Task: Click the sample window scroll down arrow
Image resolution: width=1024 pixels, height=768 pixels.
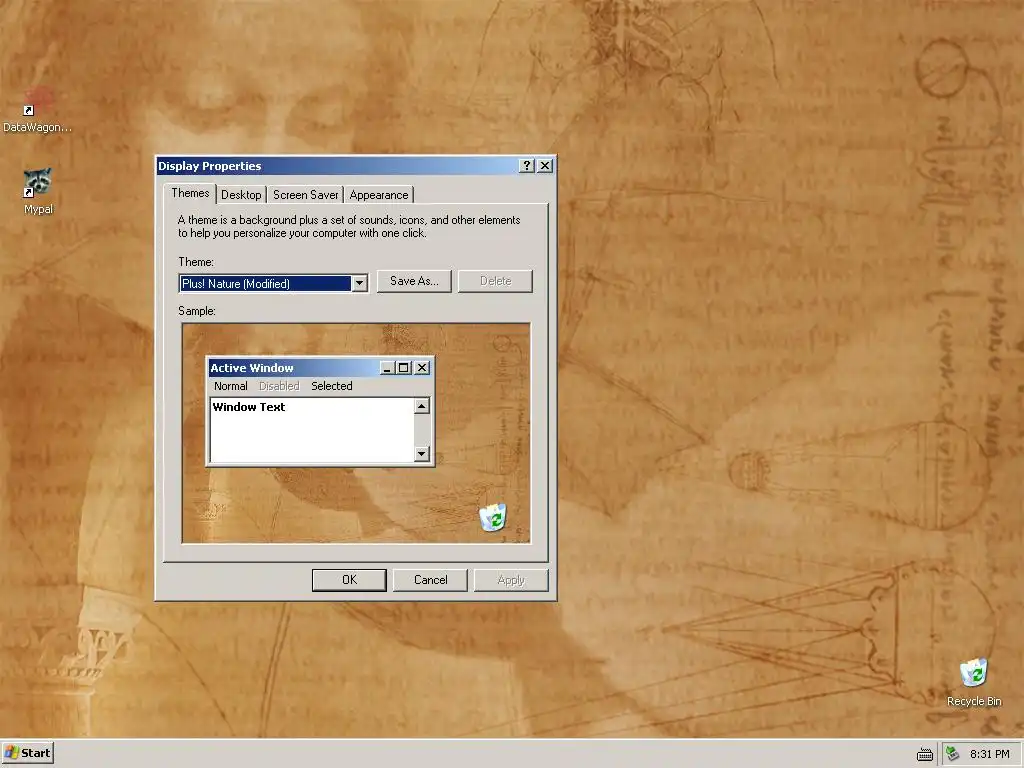Action: tap(422, 453)
